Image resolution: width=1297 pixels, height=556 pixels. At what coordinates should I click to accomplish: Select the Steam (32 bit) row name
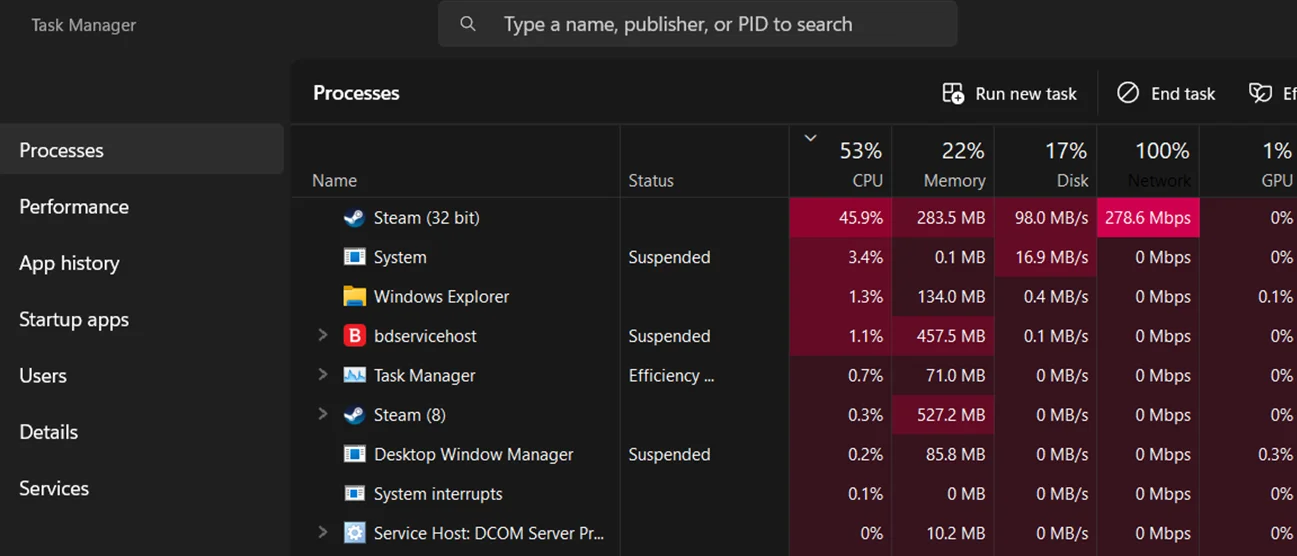[x=426, y=218]
